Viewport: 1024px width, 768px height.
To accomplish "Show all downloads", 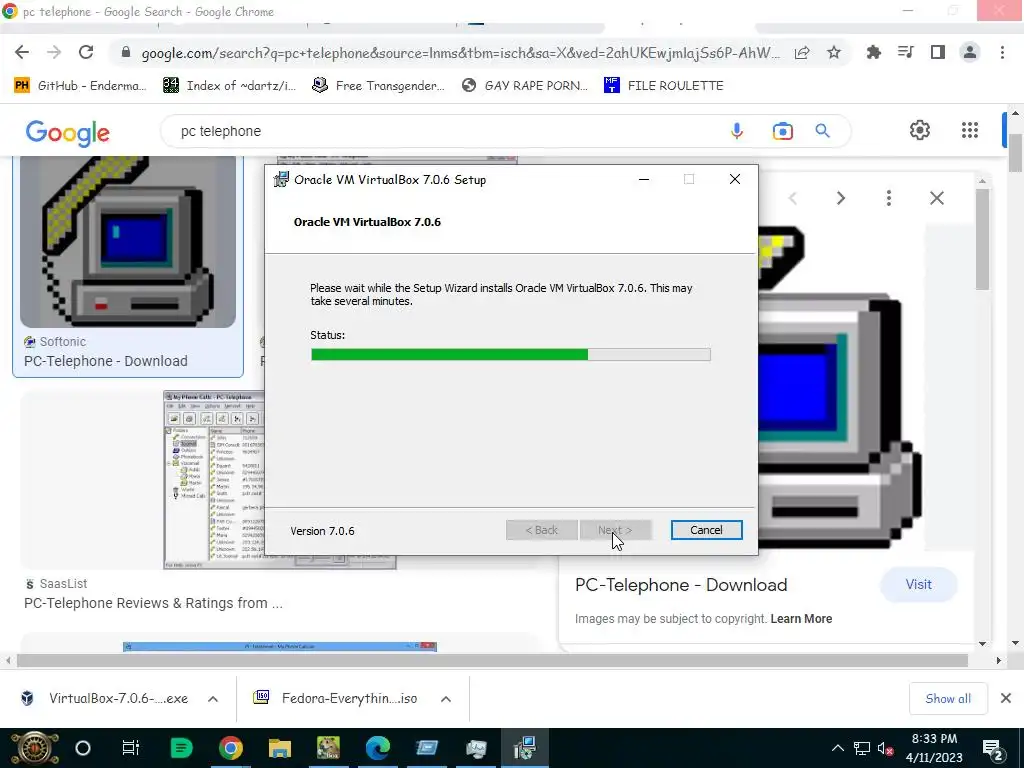I will (948, 699).
